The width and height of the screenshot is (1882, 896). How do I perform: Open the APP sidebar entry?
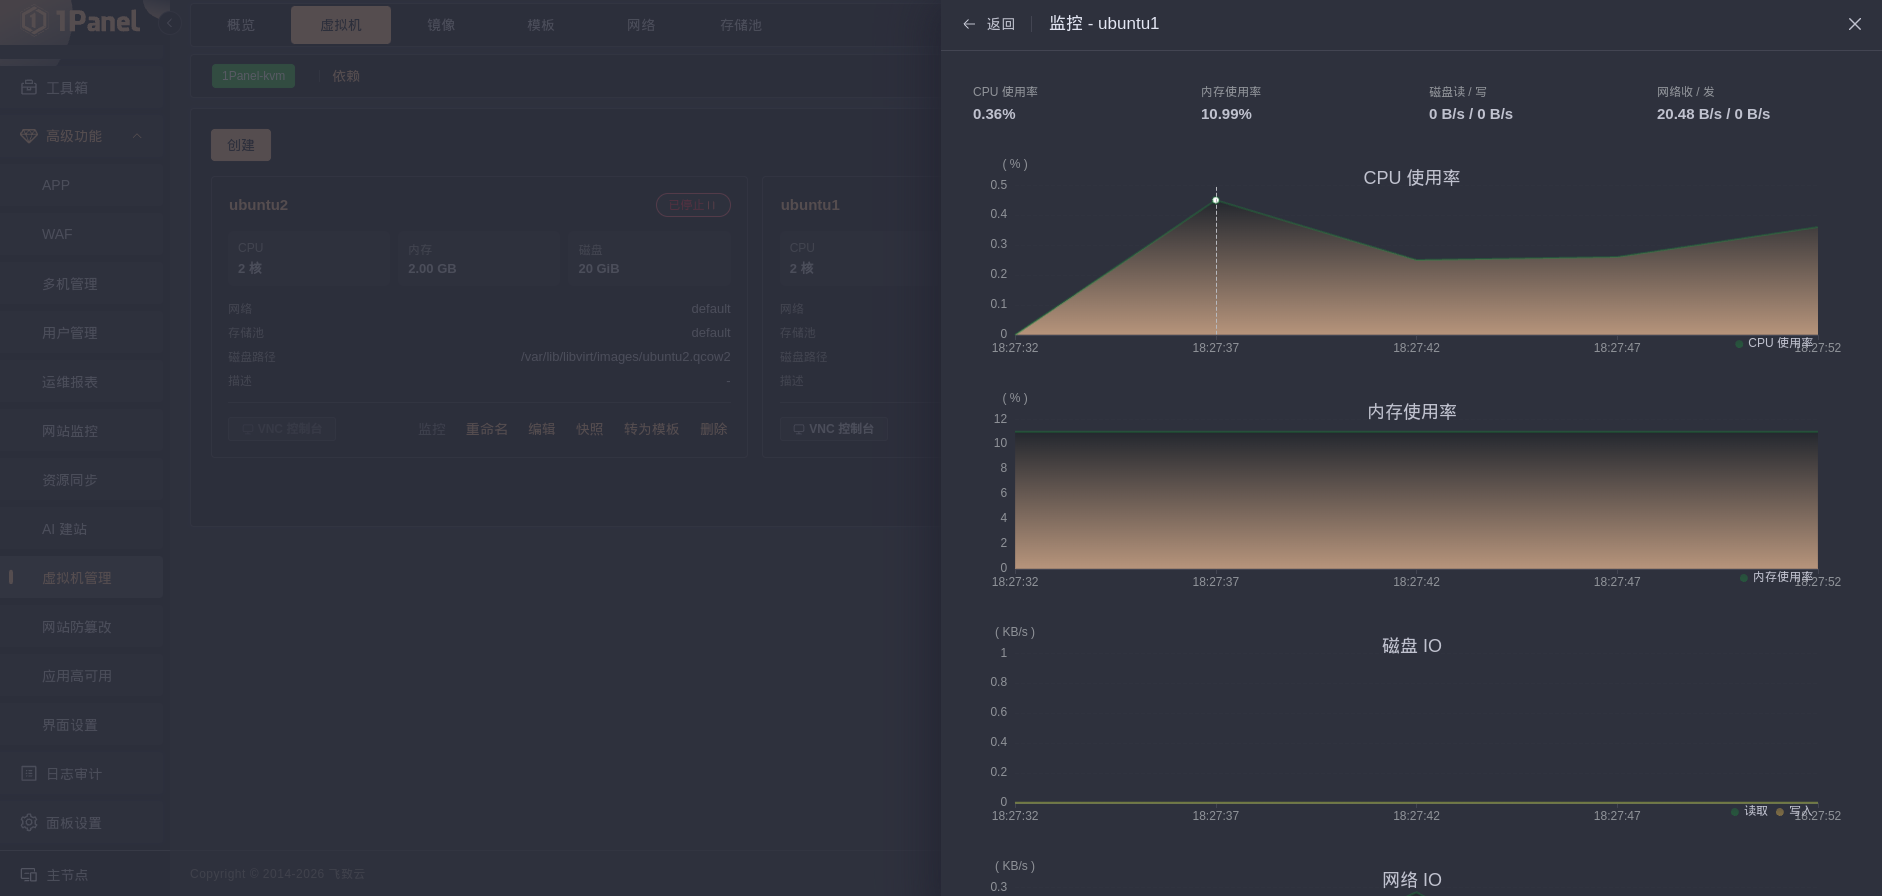(82, 185)
